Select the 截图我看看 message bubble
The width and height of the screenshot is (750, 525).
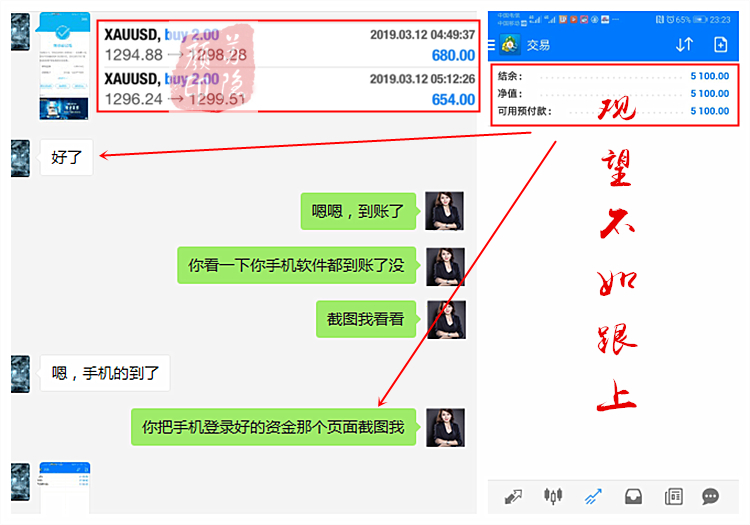(365, 320)
